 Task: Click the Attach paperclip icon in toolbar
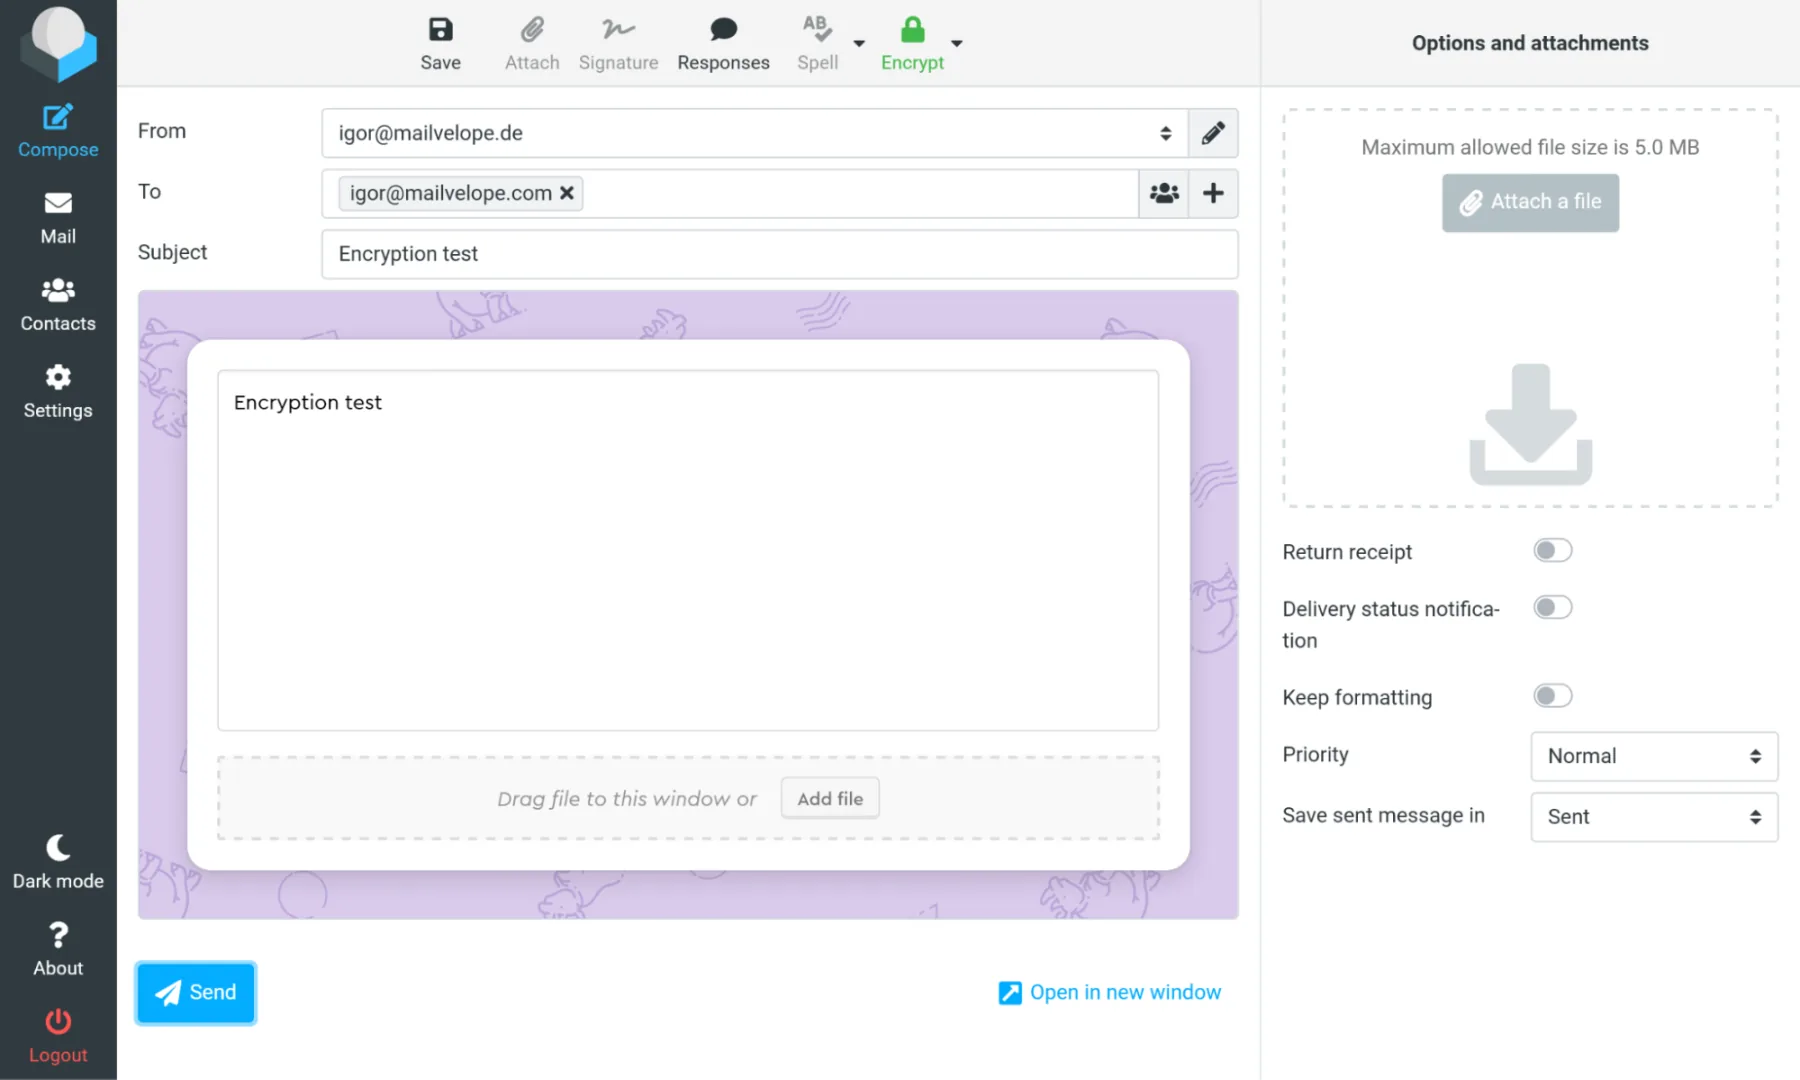[x=531, y=42]
